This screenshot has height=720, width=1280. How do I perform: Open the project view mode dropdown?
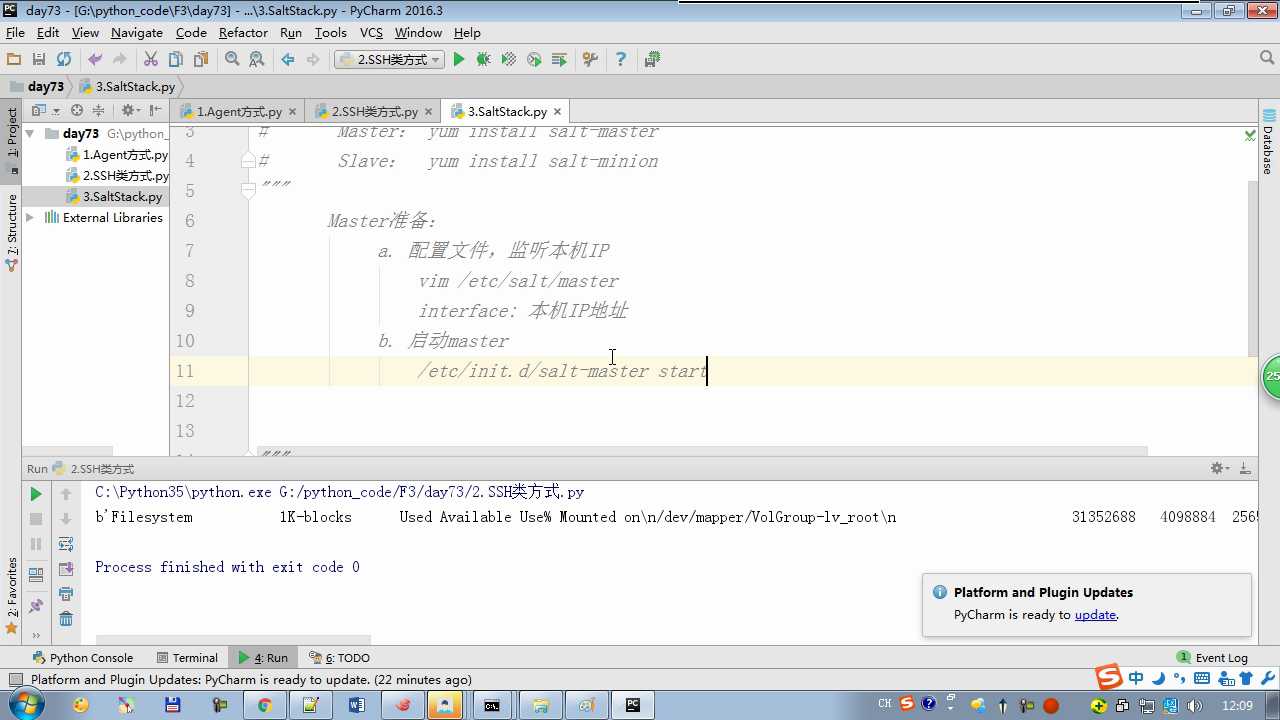point(45,111)
